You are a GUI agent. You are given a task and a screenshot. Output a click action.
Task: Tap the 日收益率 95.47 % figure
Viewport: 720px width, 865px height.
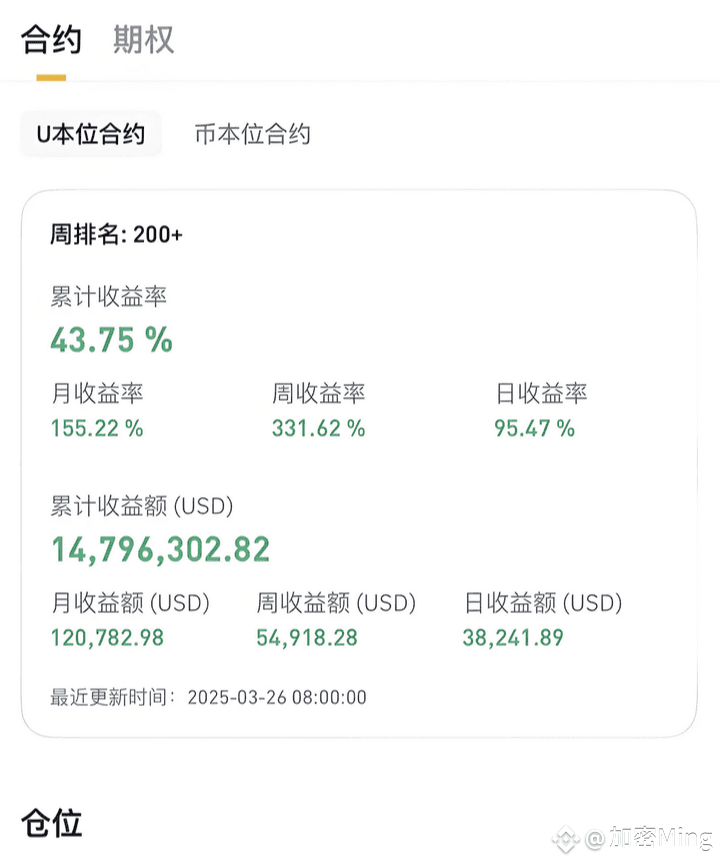click(x=534, y=428)
